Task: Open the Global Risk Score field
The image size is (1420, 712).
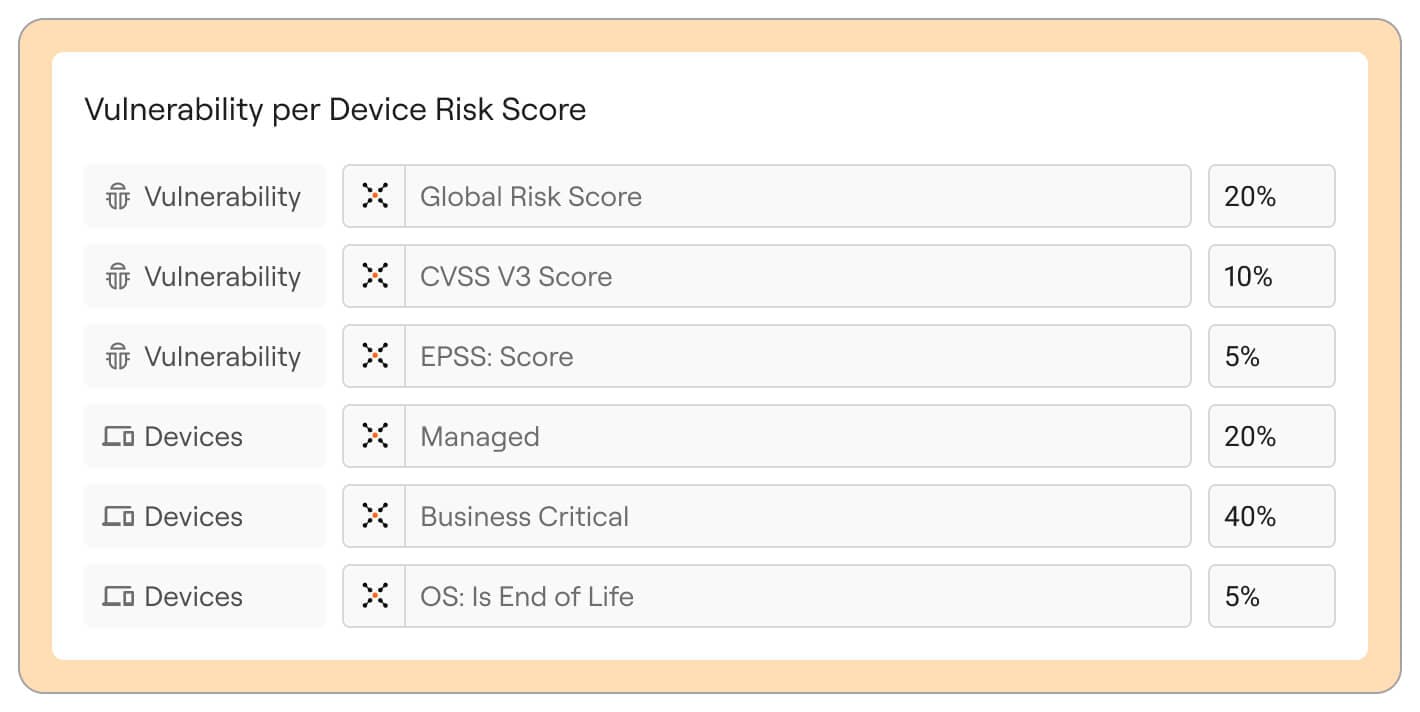Action: click(796, 196)
